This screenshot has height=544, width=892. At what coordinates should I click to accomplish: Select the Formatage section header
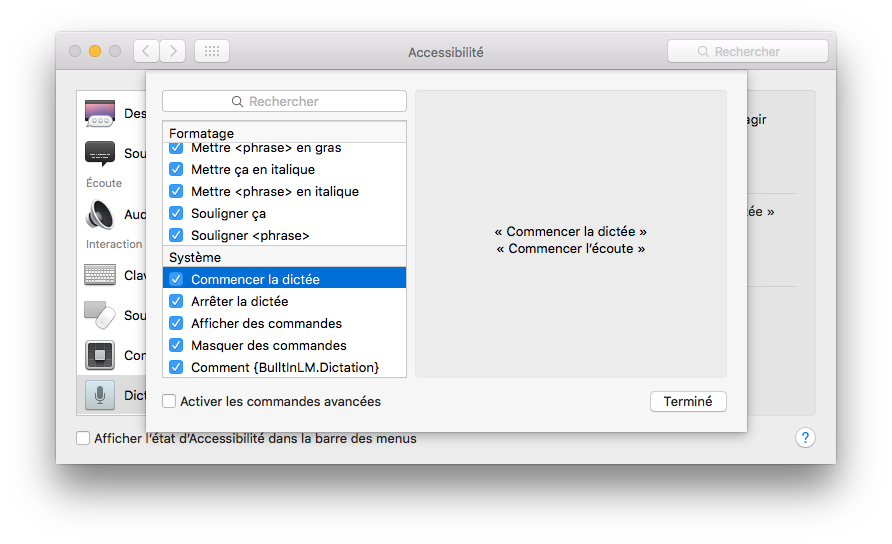(284, 133)
